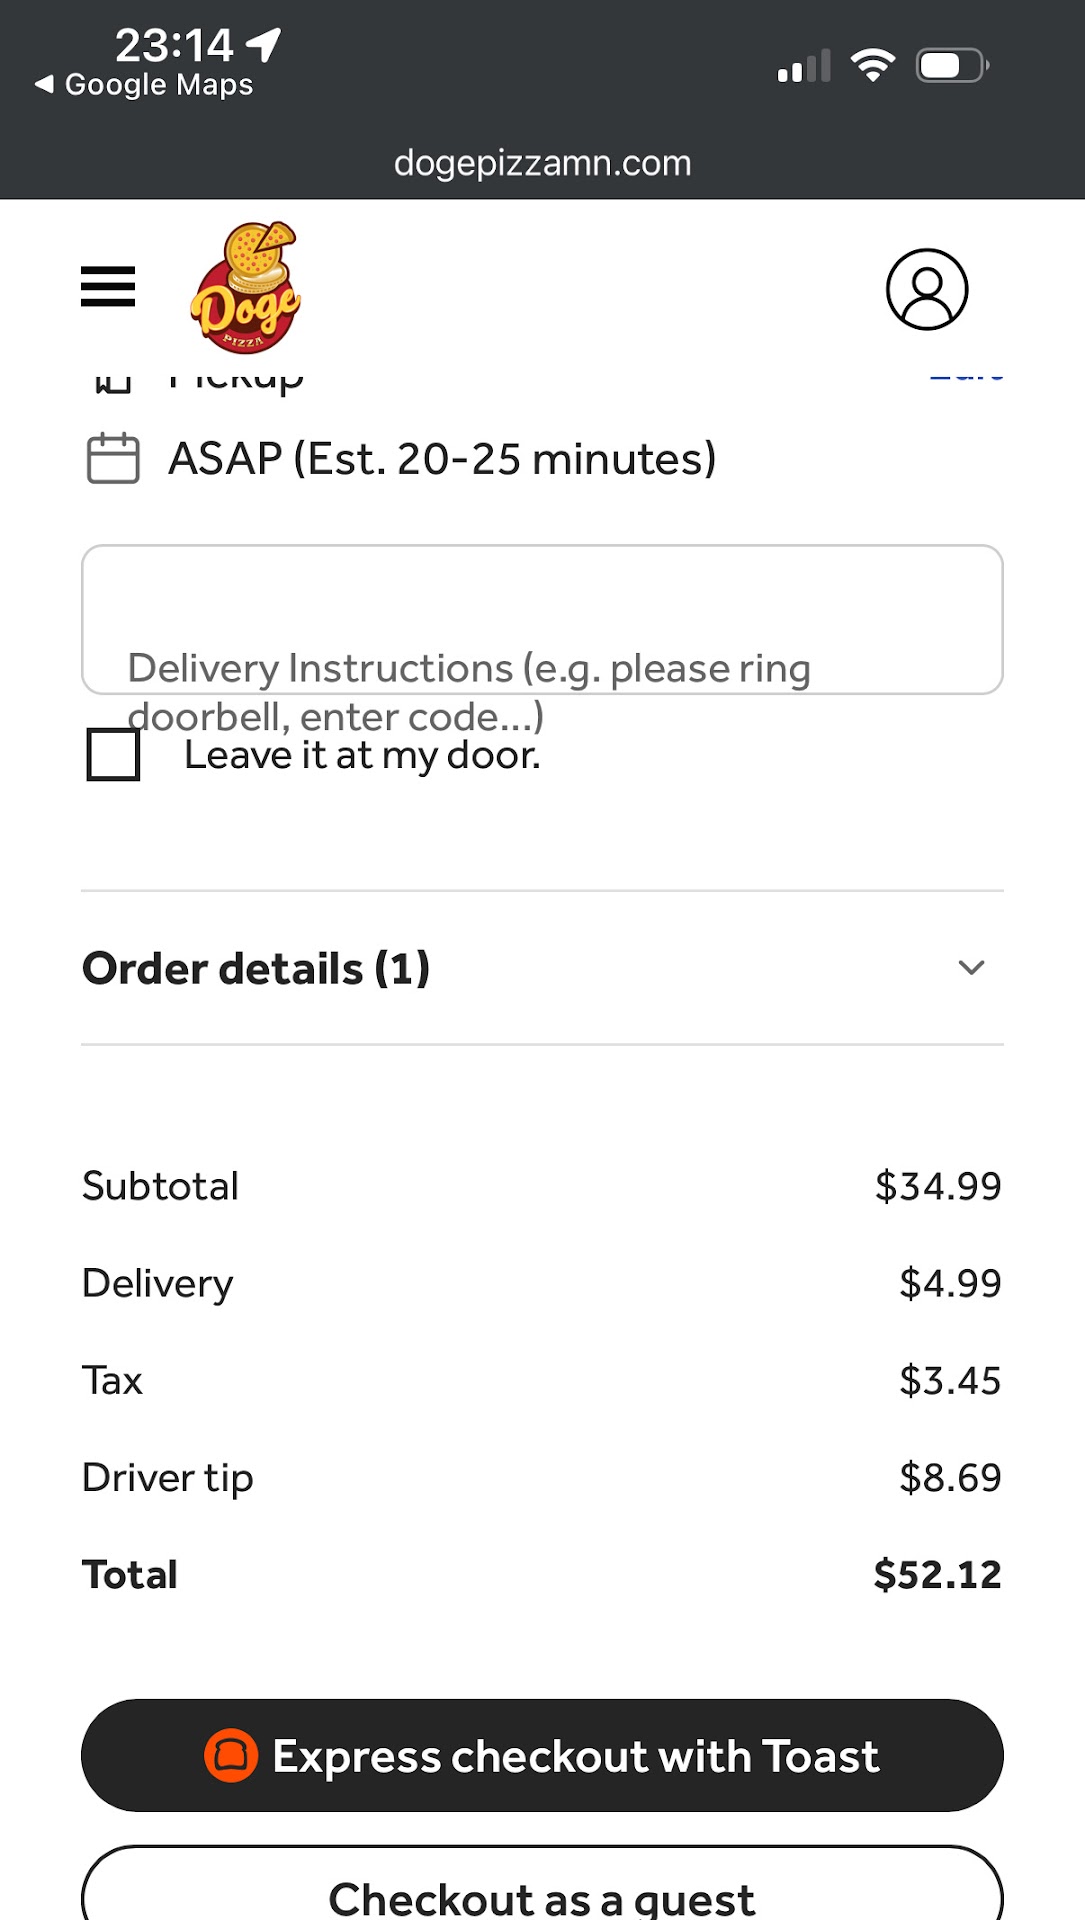Click Express checkout with Toast
Viewport: 1085px width, 1920px height.
[542, 1756]
